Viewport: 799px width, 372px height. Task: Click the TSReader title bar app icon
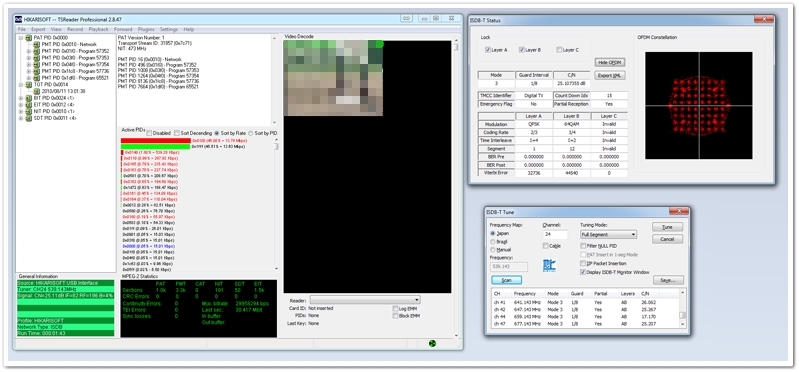pyautogui.click(x=18, y=19)
